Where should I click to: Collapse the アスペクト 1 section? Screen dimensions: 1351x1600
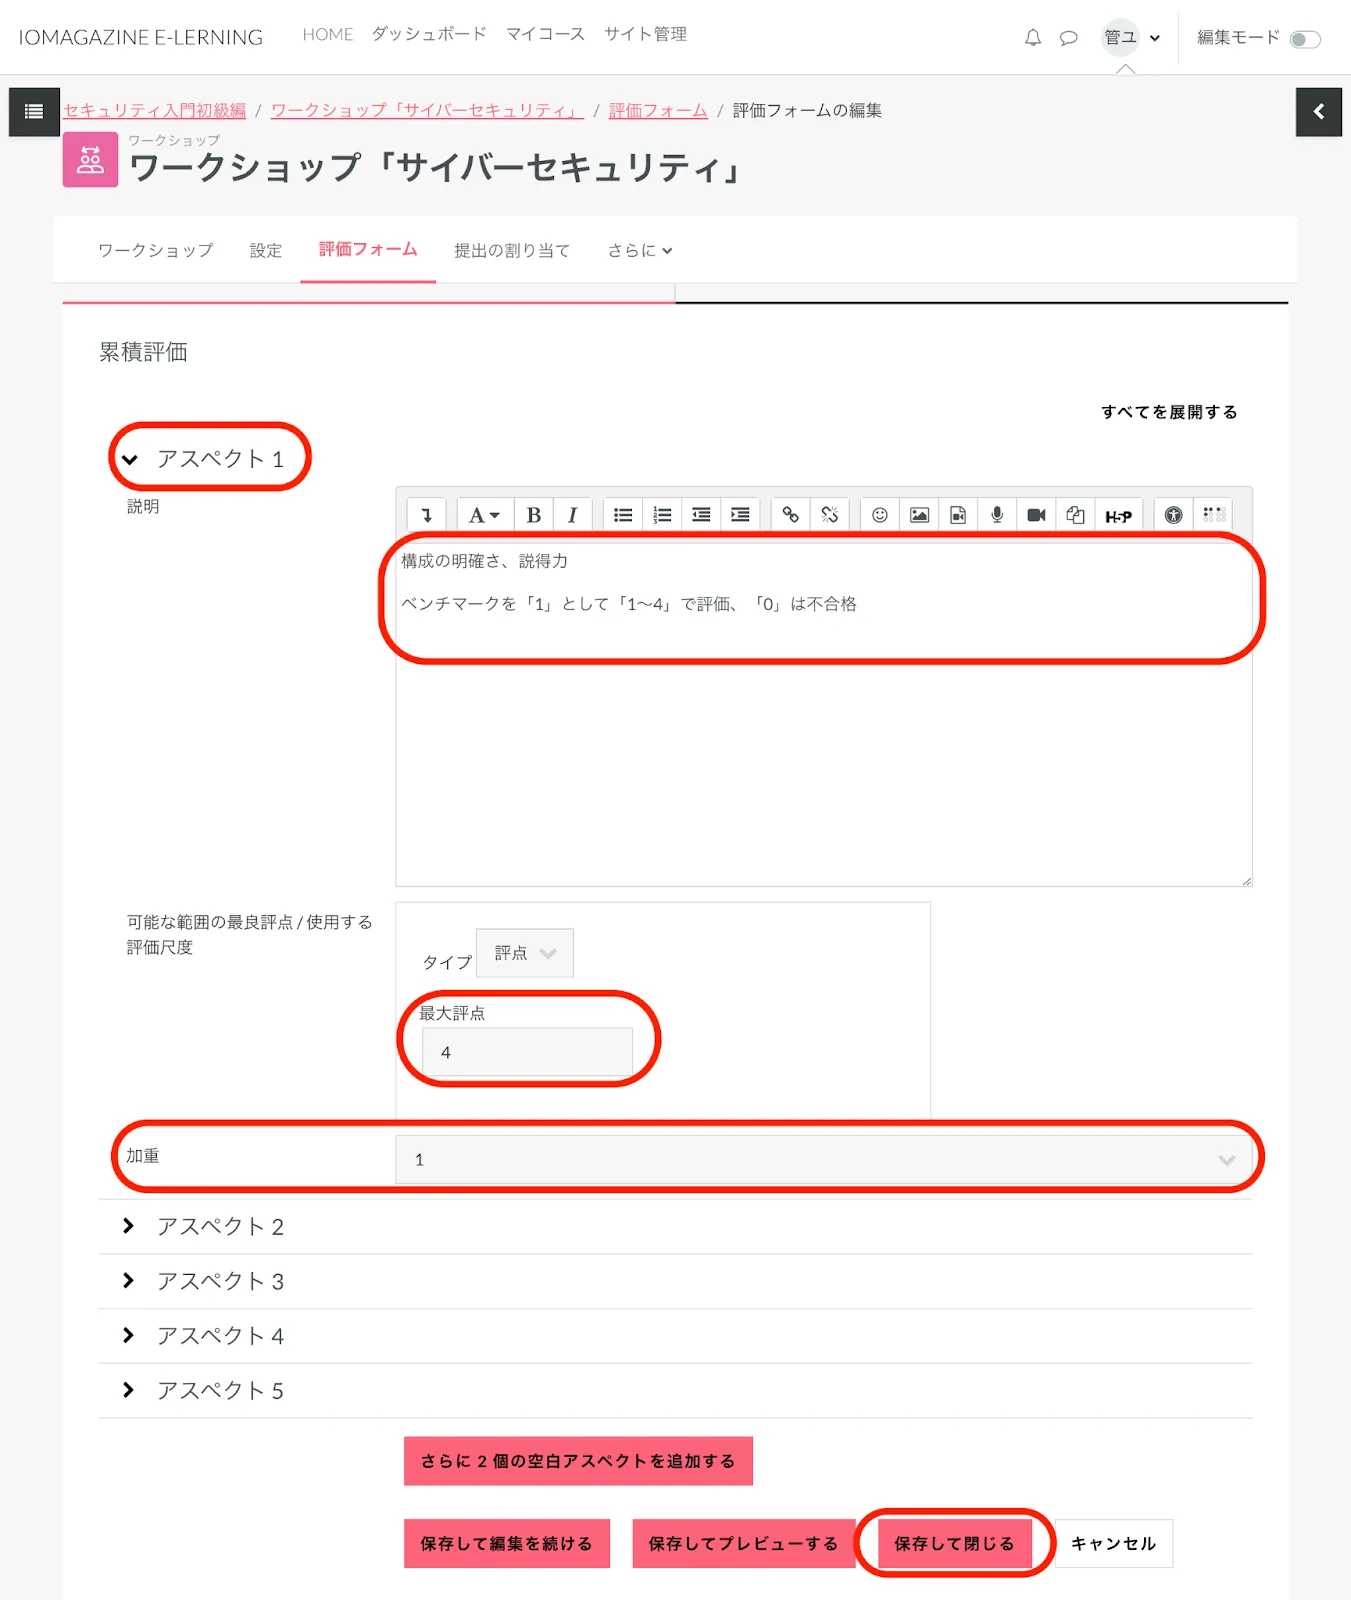[220, 459]
